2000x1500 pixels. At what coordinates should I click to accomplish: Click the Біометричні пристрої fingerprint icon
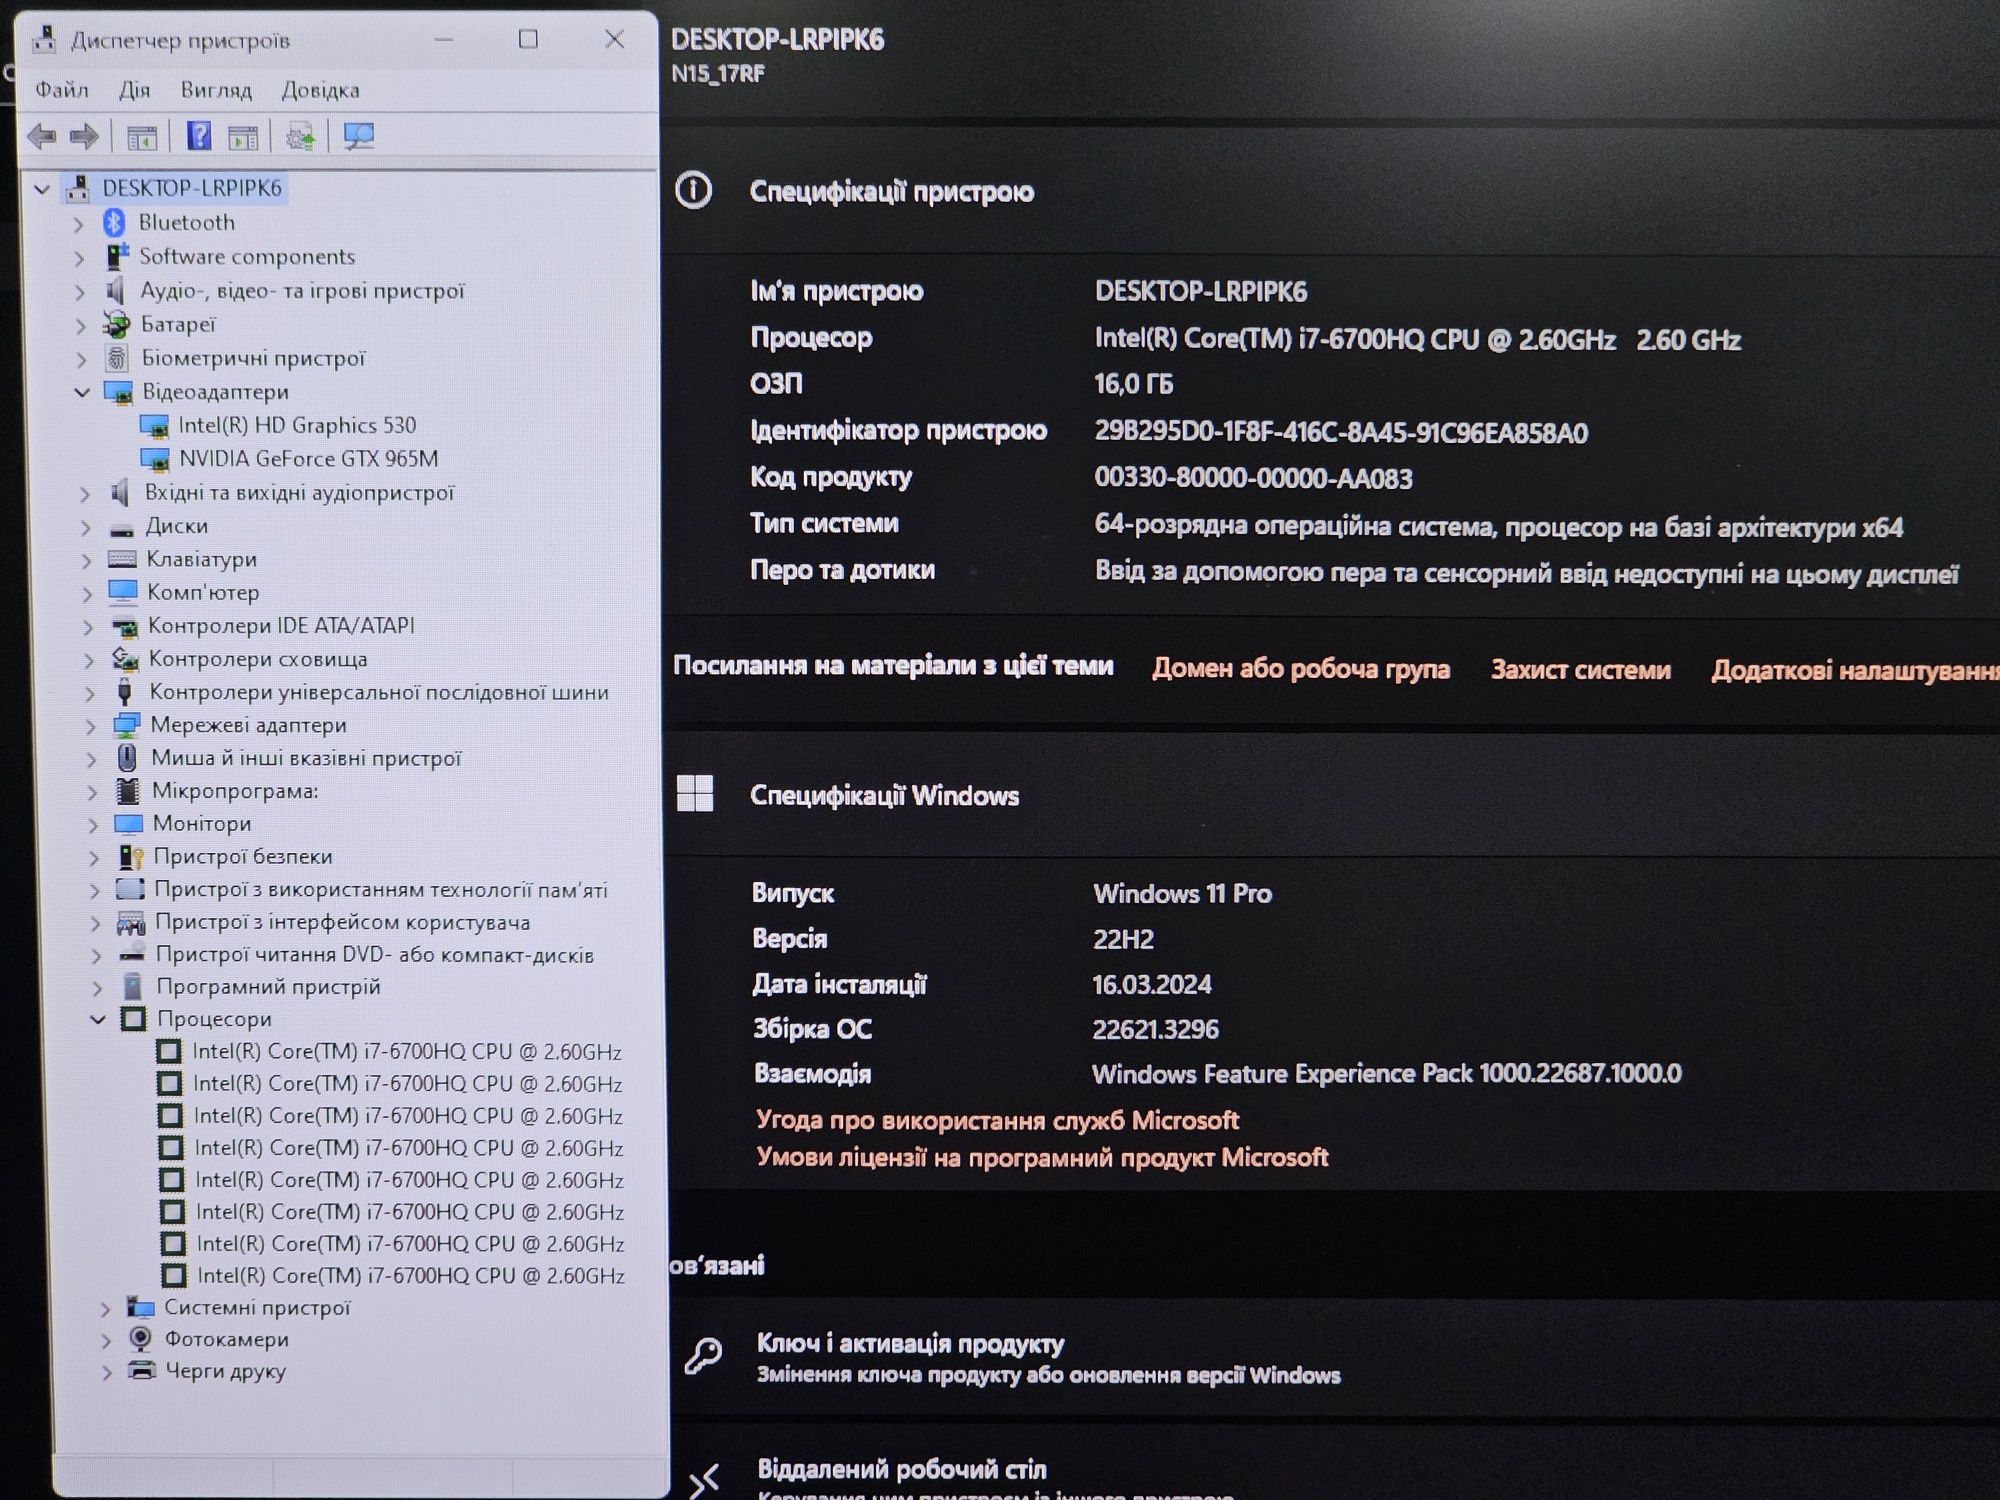pyautogui.click(x=117, y=358)
